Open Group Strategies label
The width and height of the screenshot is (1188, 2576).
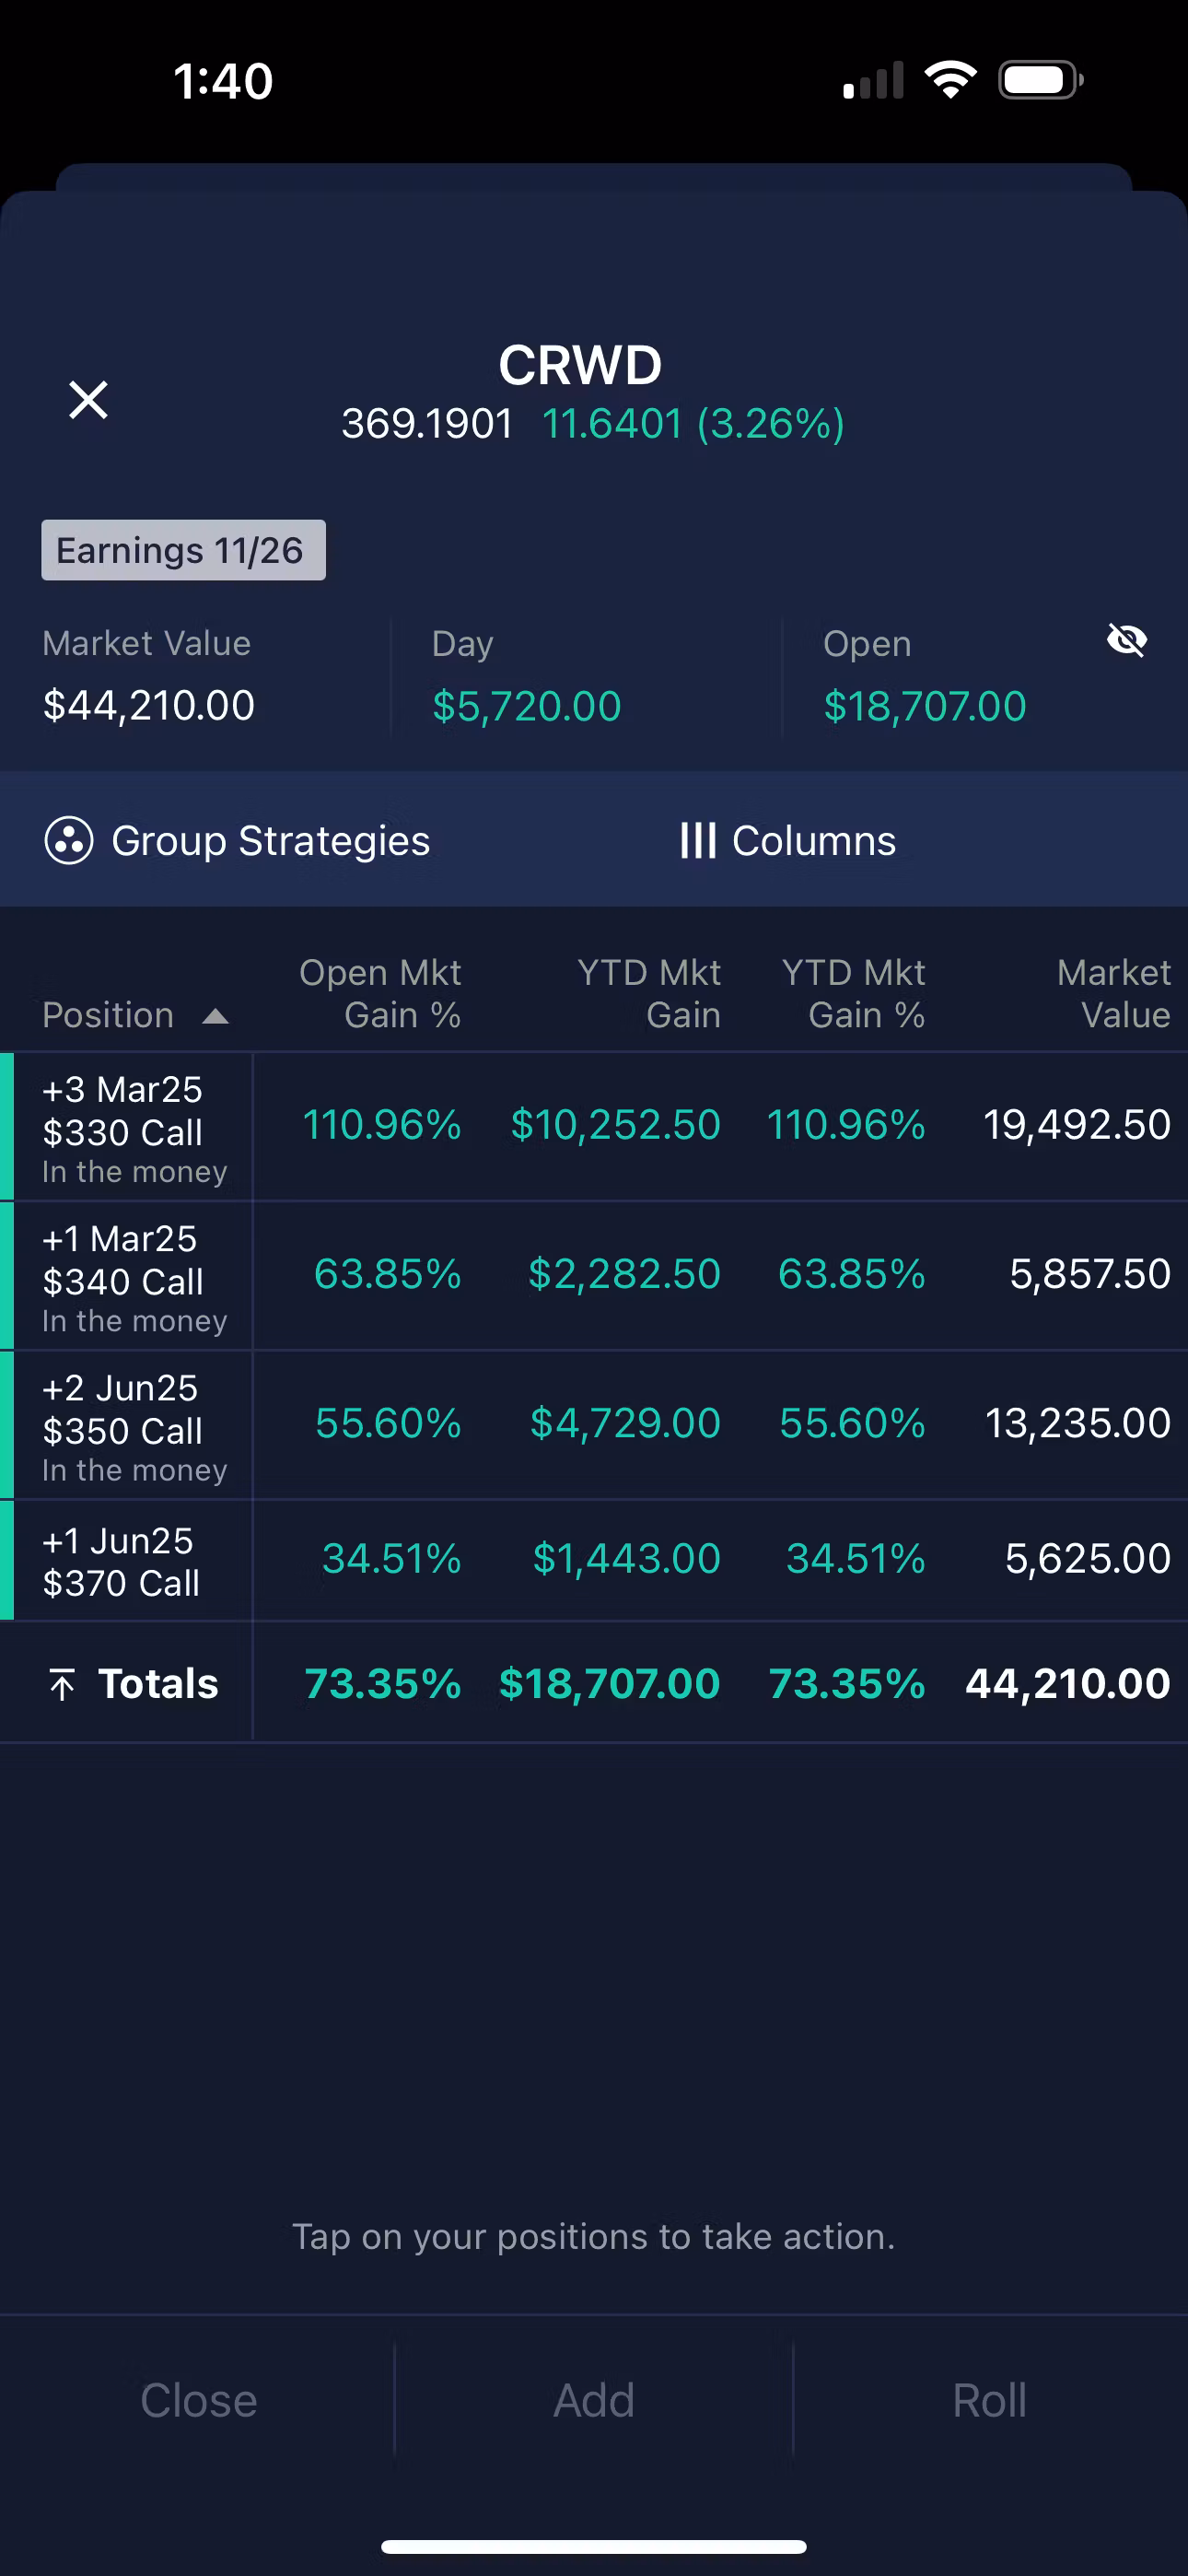[271, 841]
